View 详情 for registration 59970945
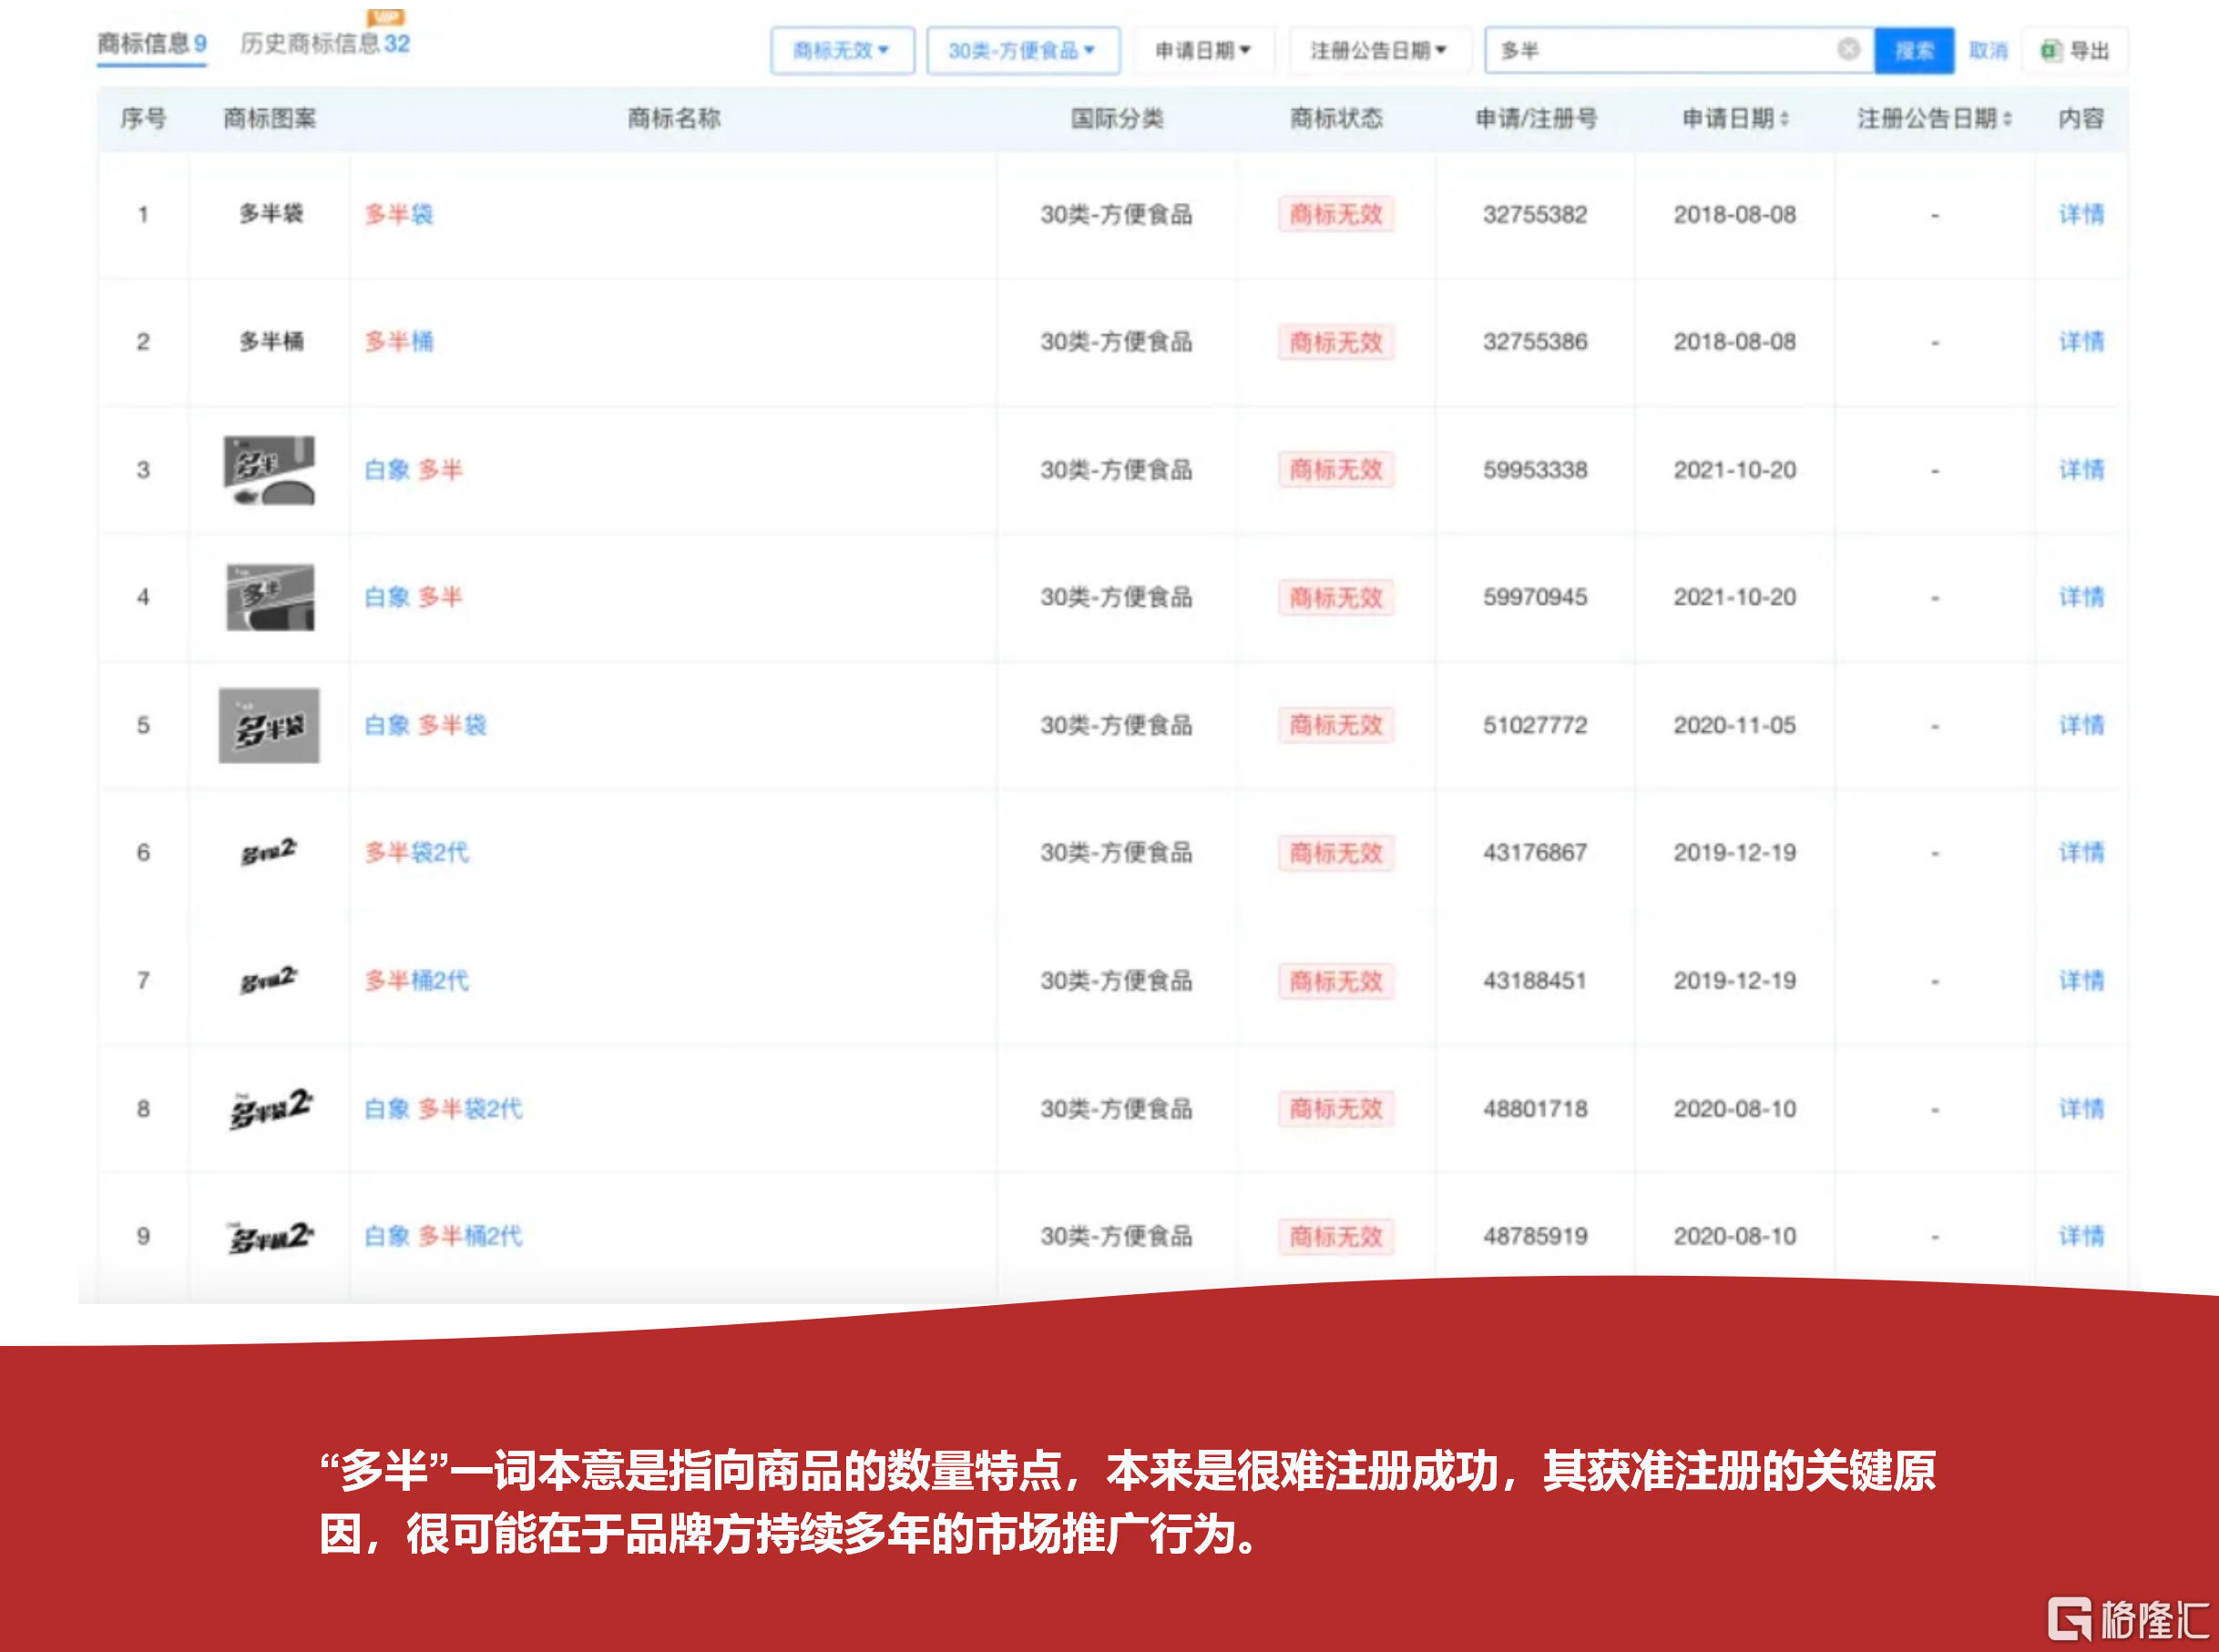Screen dimensions: 2219x1652 [x=2081, y=597]
